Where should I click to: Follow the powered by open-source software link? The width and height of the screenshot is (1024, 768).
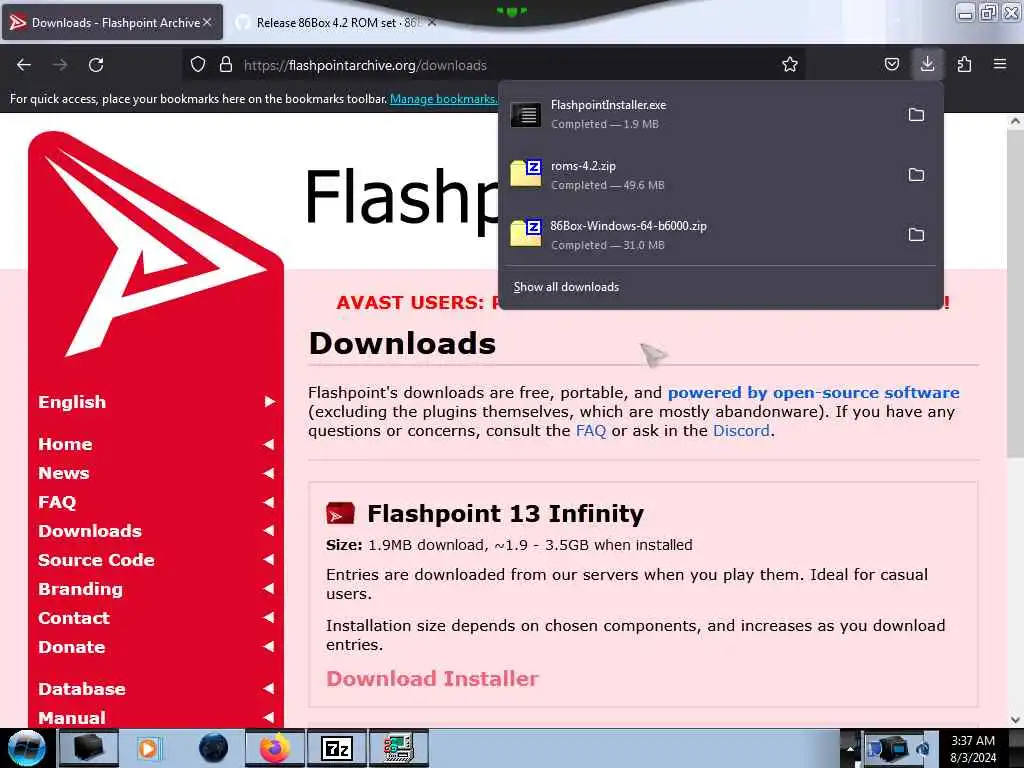click(813, 392)
